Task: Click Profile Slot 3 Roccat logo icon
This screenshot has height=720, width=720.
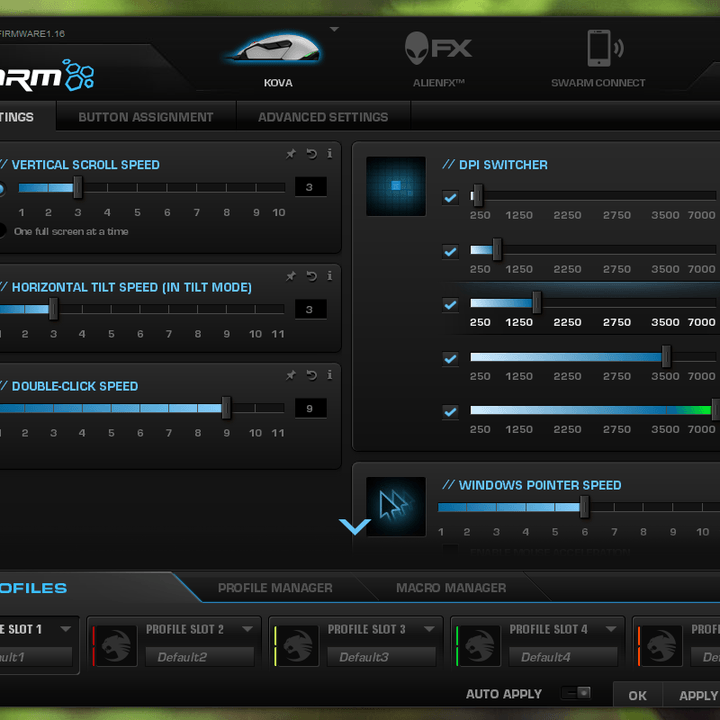Action: (296, 646)
